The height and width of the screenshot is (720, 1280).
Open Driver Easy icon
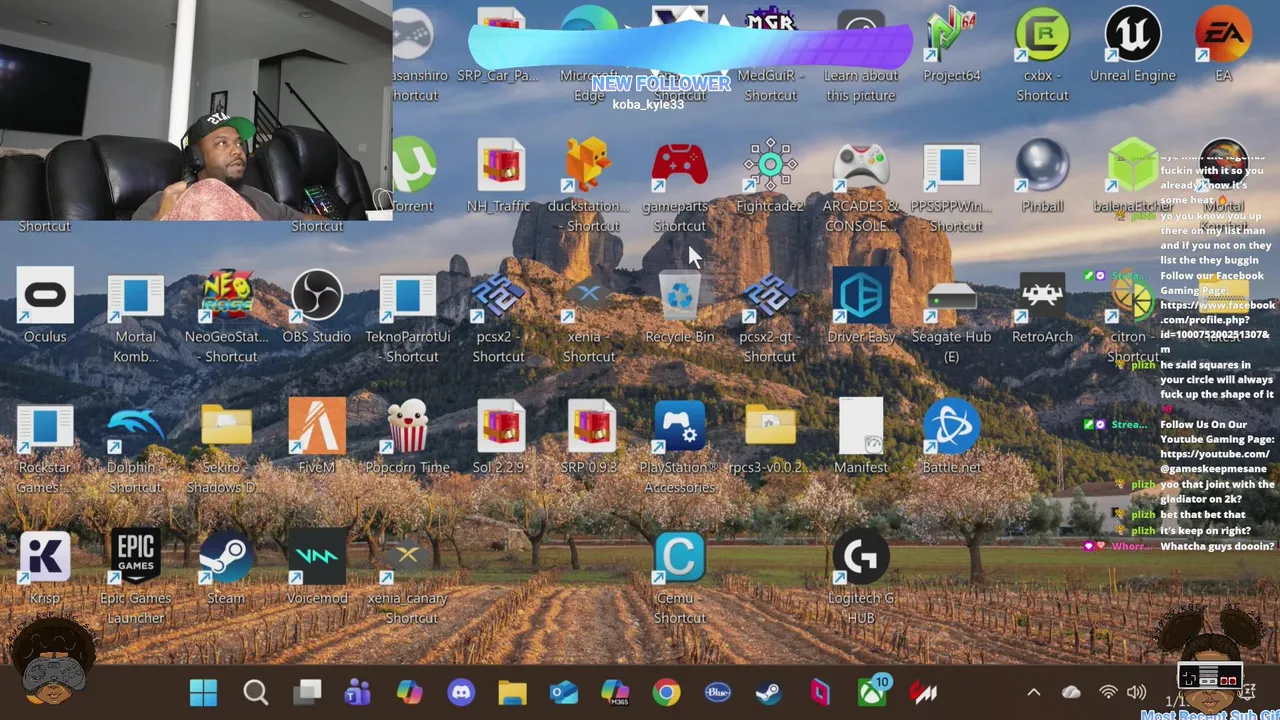pos(861,296)
